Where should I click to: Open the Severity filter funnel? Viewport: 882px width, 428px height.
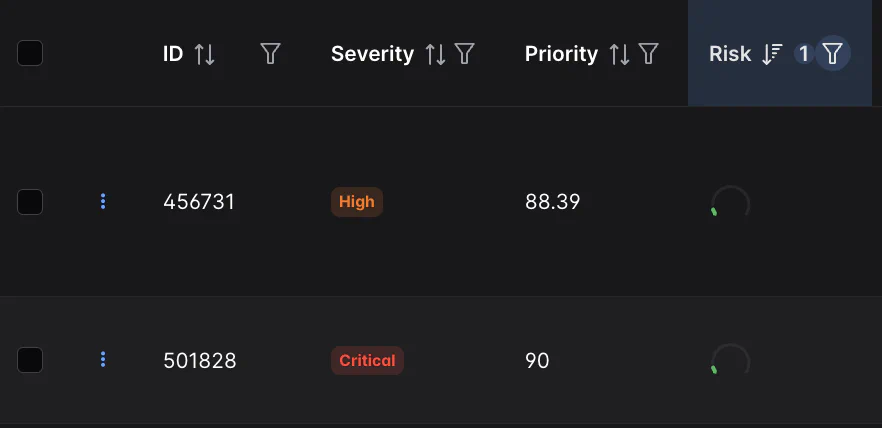(464, 54)
